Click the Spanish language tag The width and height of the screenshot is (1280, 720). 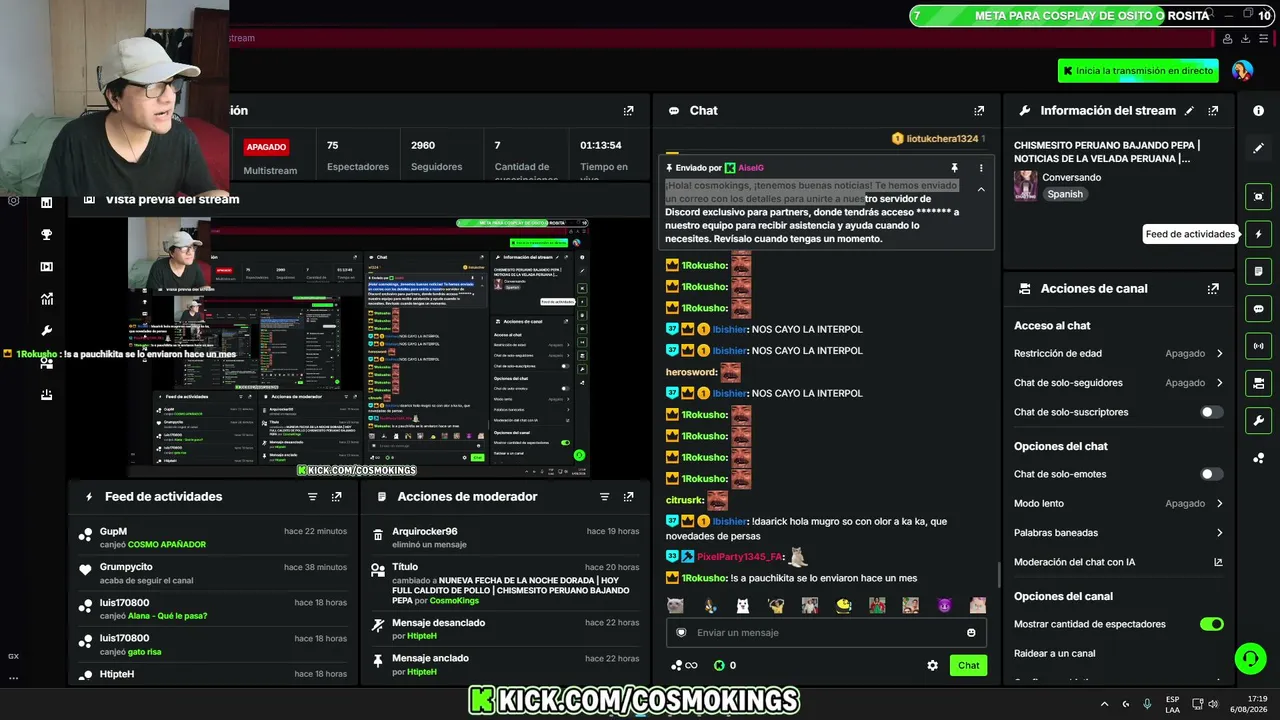[x=1065, y=194]
